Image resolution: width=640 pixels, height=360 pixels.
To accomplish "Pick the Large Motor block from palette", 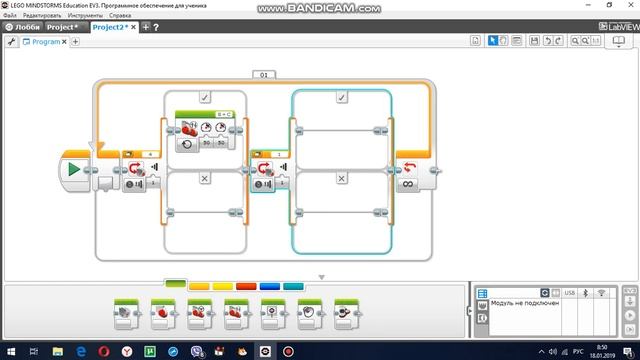I will (163, 314).
